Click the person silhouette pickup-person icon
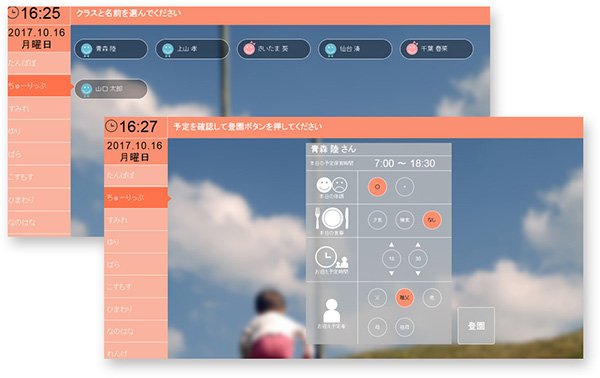Viewport: 600px width, 378px height. pyautogui.click(x=331, y=311)
